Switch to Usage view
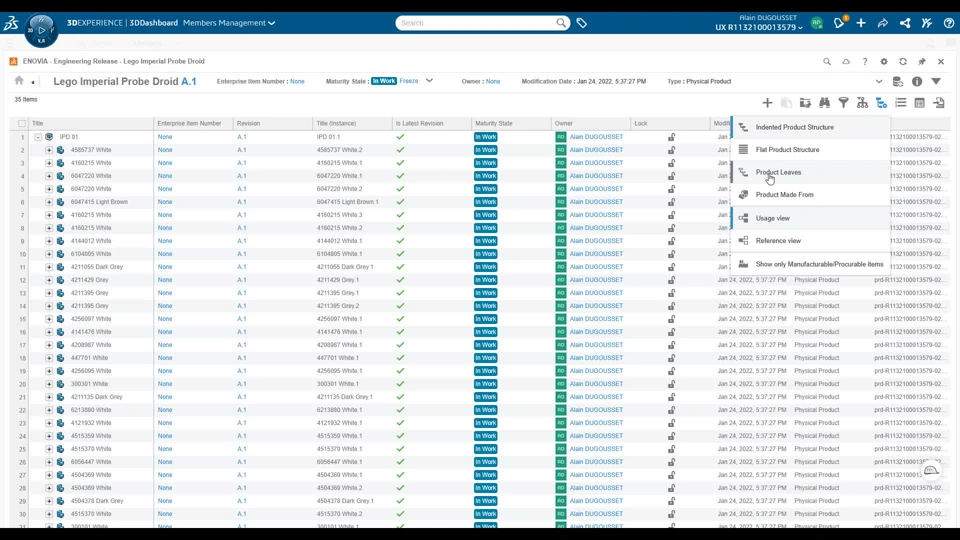 click(811, 218)
